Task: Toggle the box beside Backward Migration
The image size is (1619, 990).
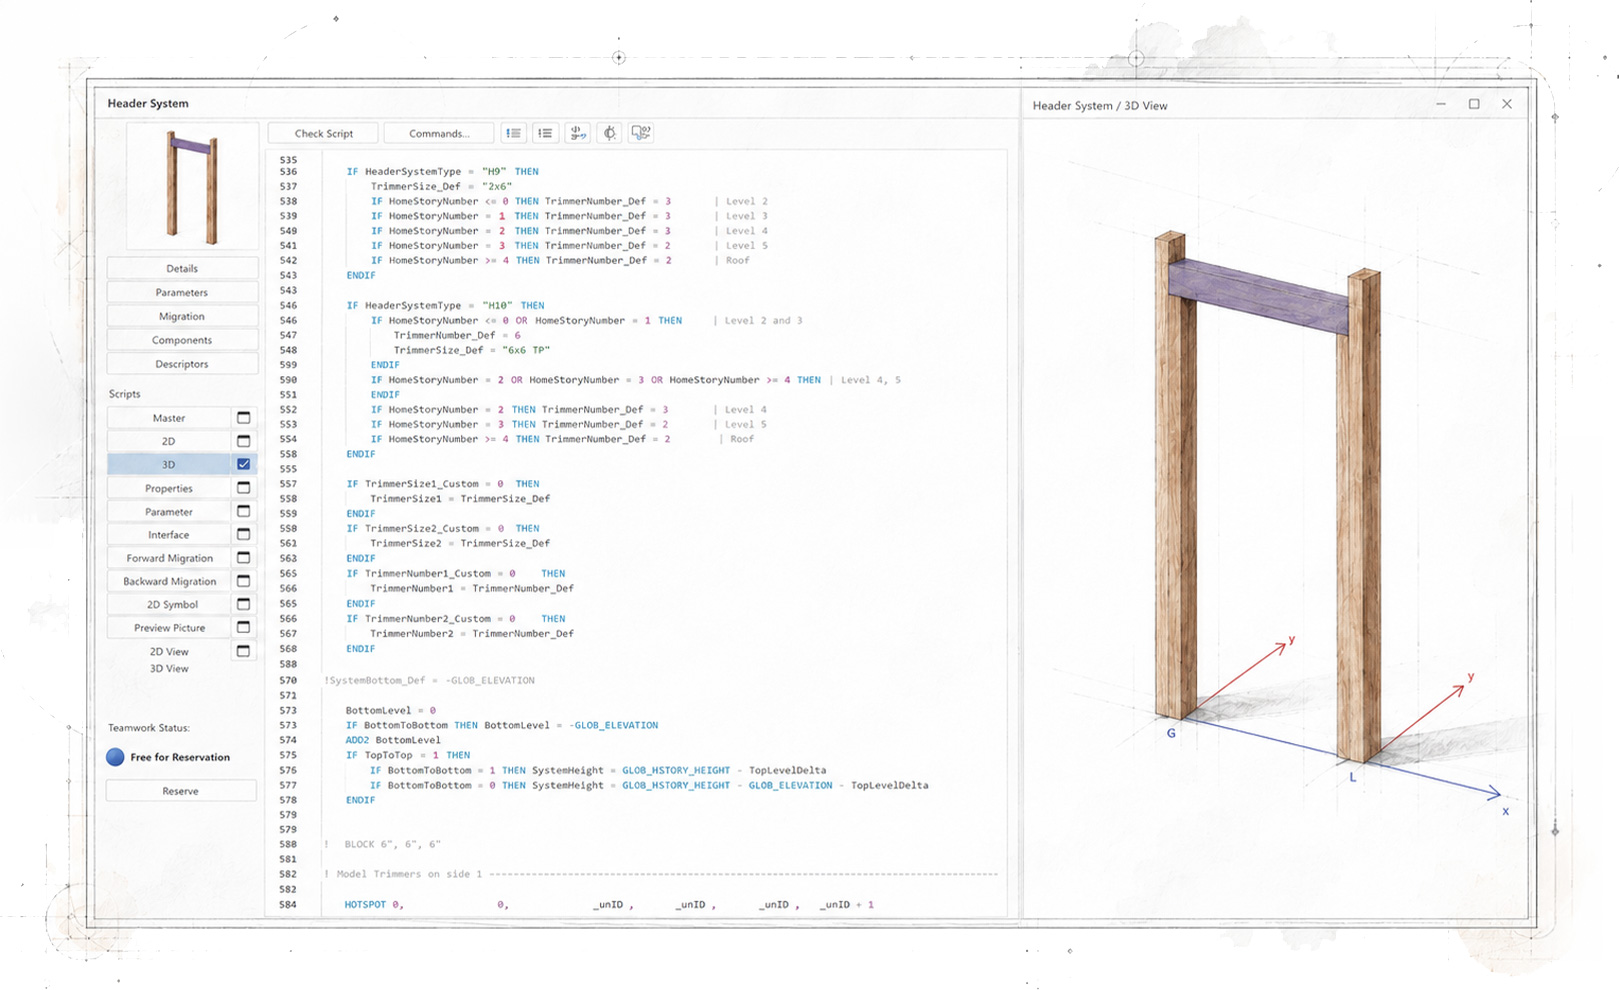Action: [243, 581]
